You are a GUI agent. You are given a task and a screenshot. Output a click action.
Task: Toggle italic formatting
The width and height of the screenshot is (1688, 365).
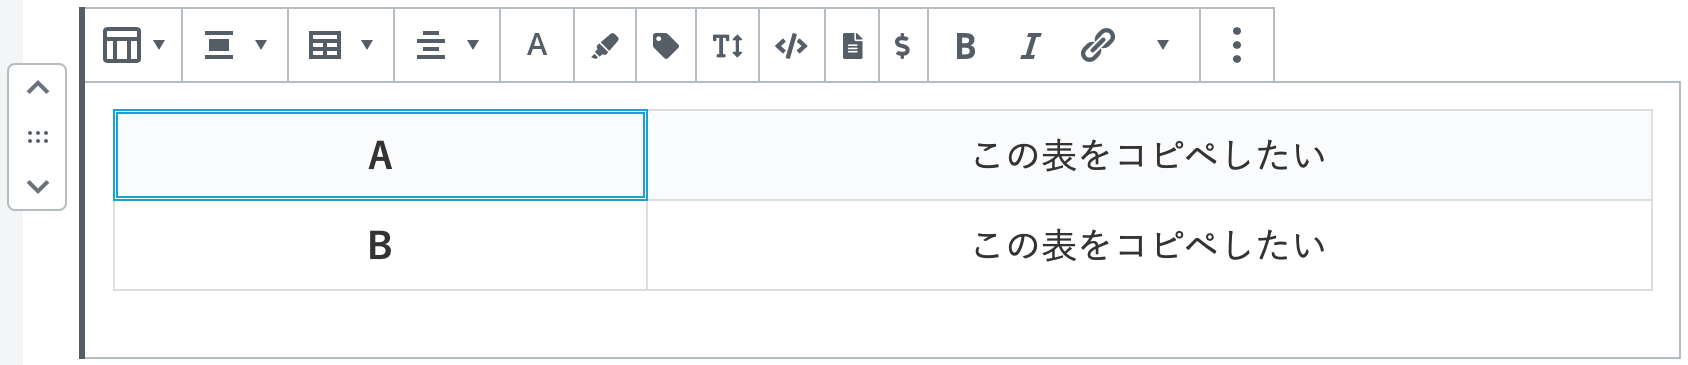click(x=1030, y=46)
